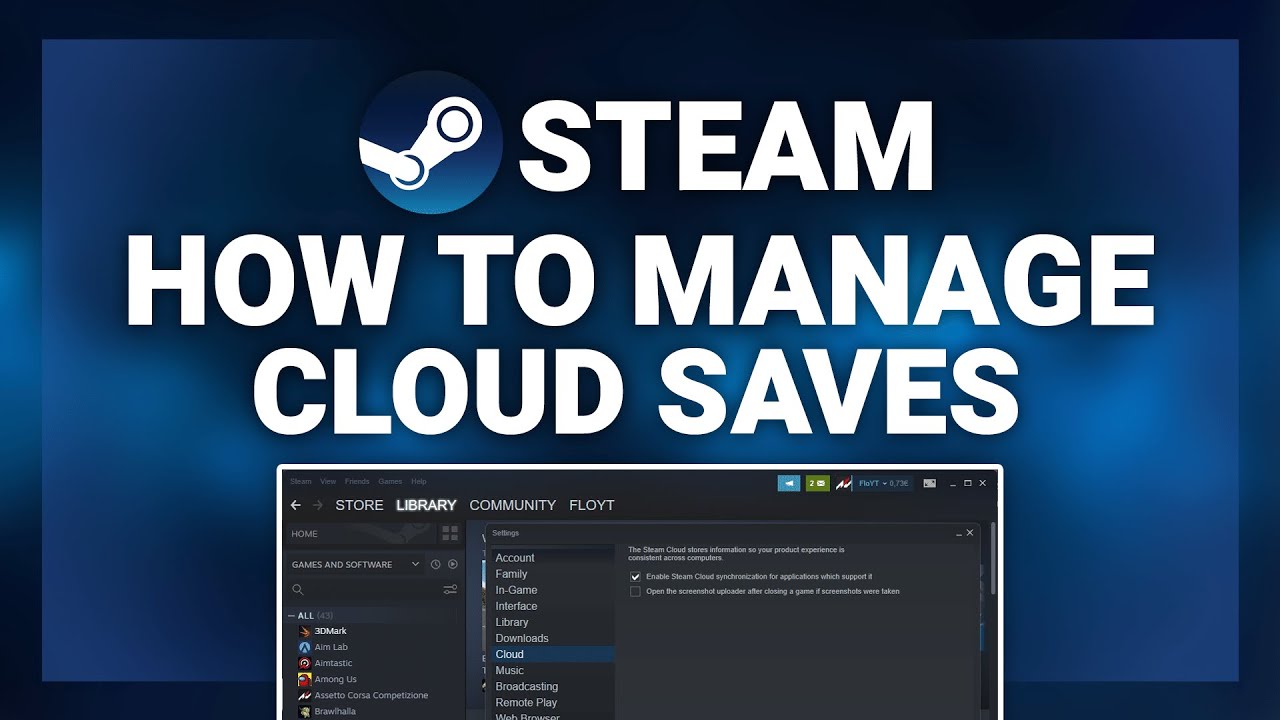Select Library settings category

click(x=551, y=622)
